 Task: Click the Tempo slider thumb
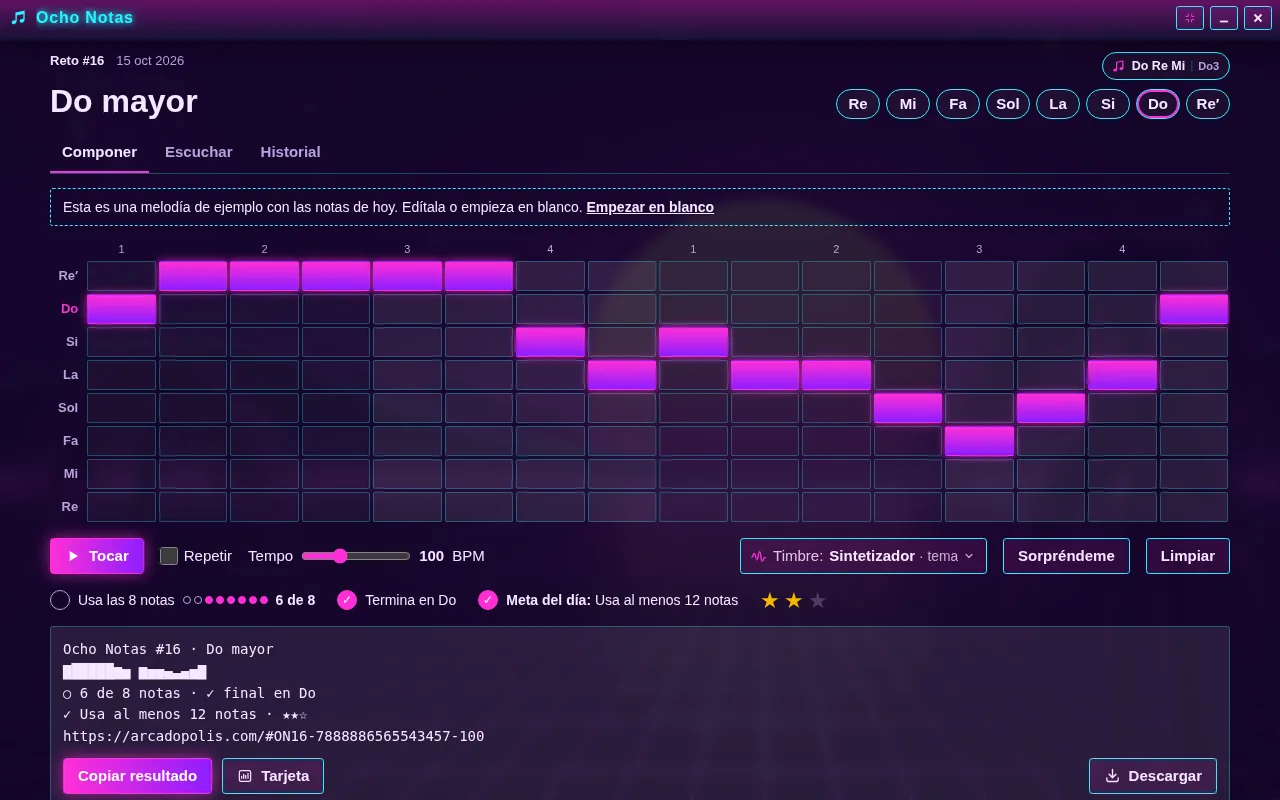click(340, 556)
